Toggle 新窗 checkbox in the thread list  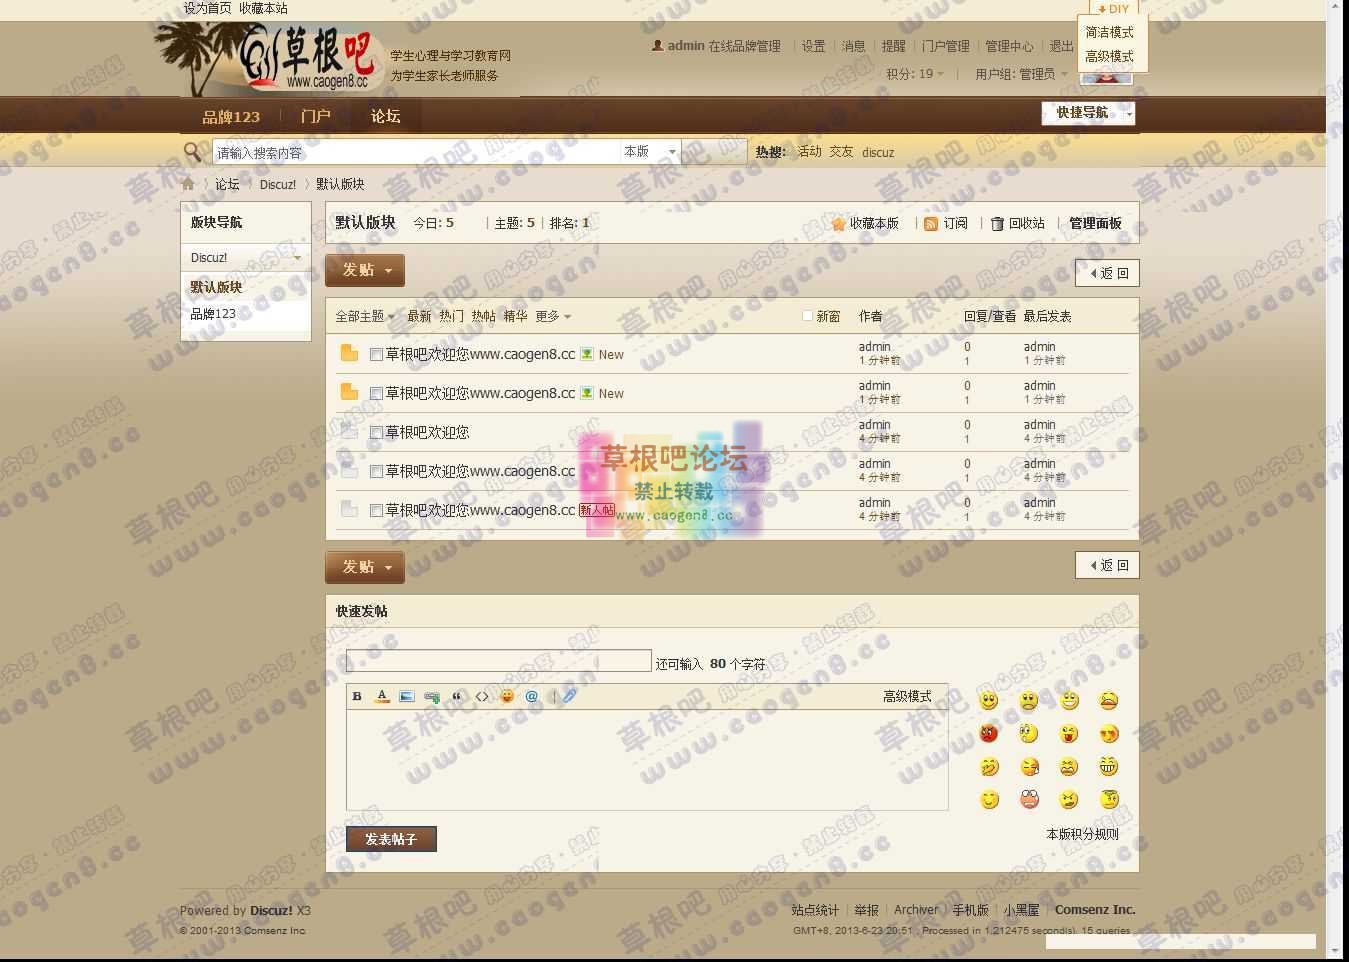pos(807,315)
